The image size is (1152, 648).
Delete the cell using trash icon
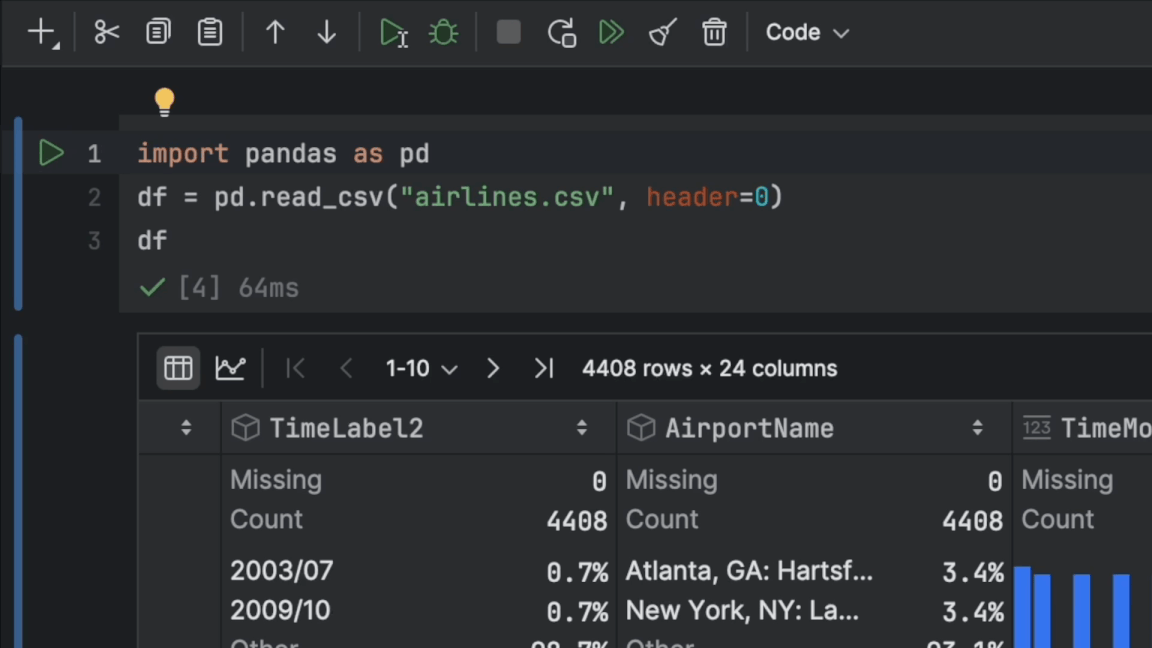(714, 32)
